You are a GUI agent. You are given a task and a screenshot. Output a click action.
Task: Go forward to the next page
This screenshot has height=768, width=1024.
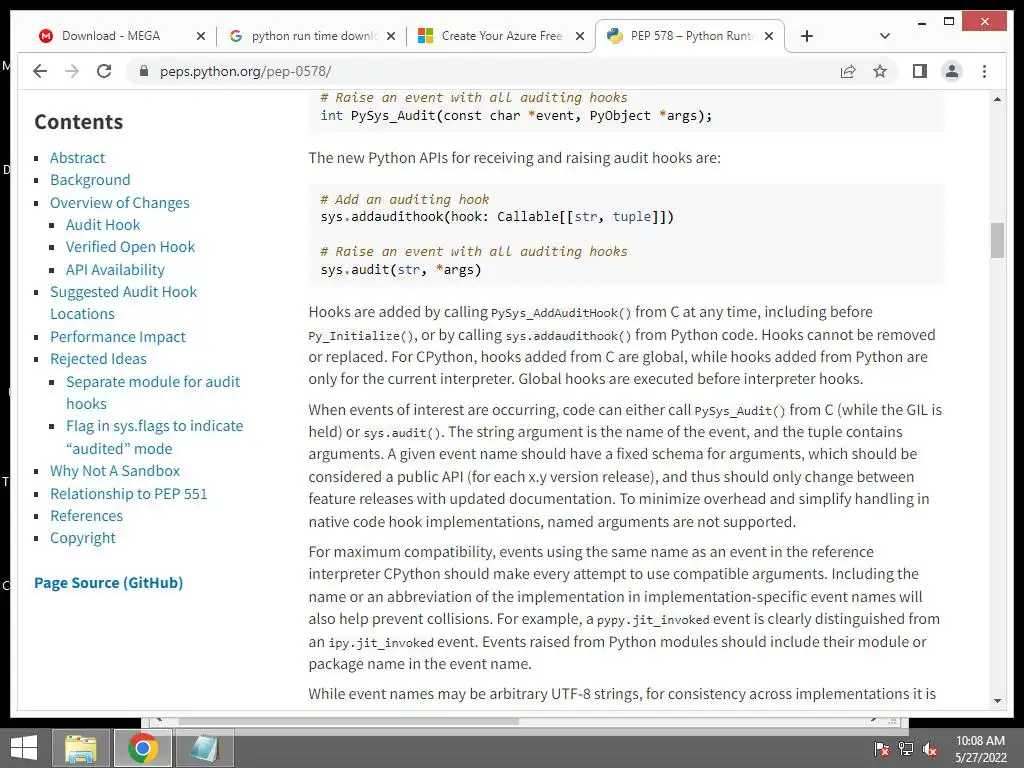pyautogui.click(x=72, y=71)
